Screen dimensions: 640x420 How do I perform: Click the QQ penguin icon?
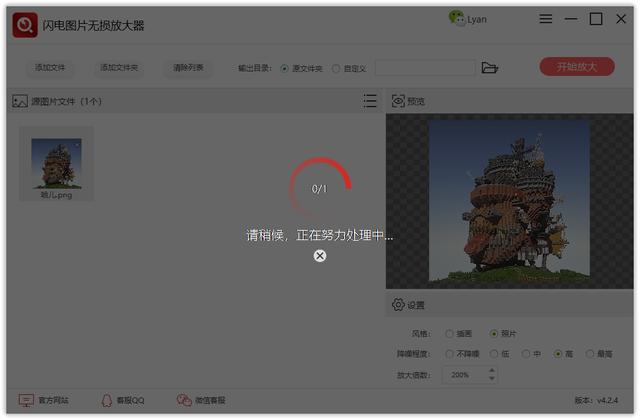(x=107, y=400)
